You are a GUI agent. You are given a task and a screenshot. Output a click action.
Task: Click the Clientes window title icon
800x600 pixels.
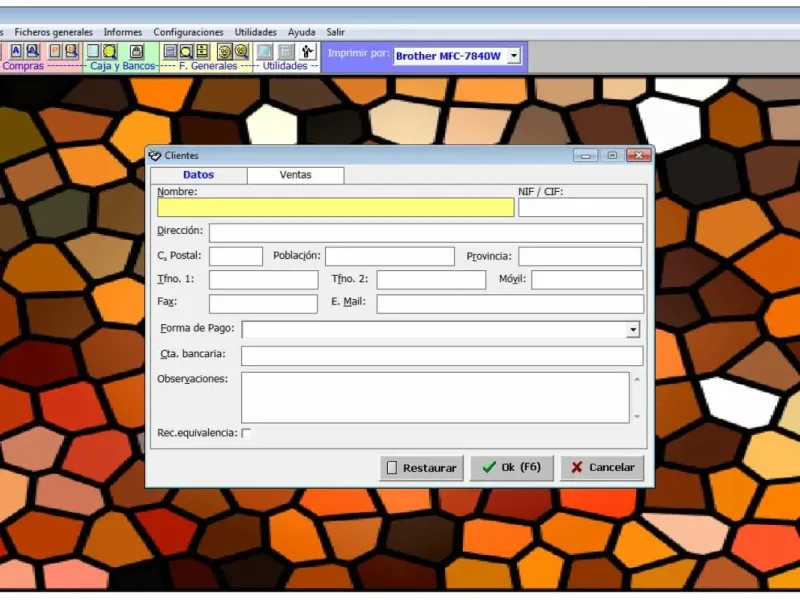pyautogui.click(x=155, y=156)
